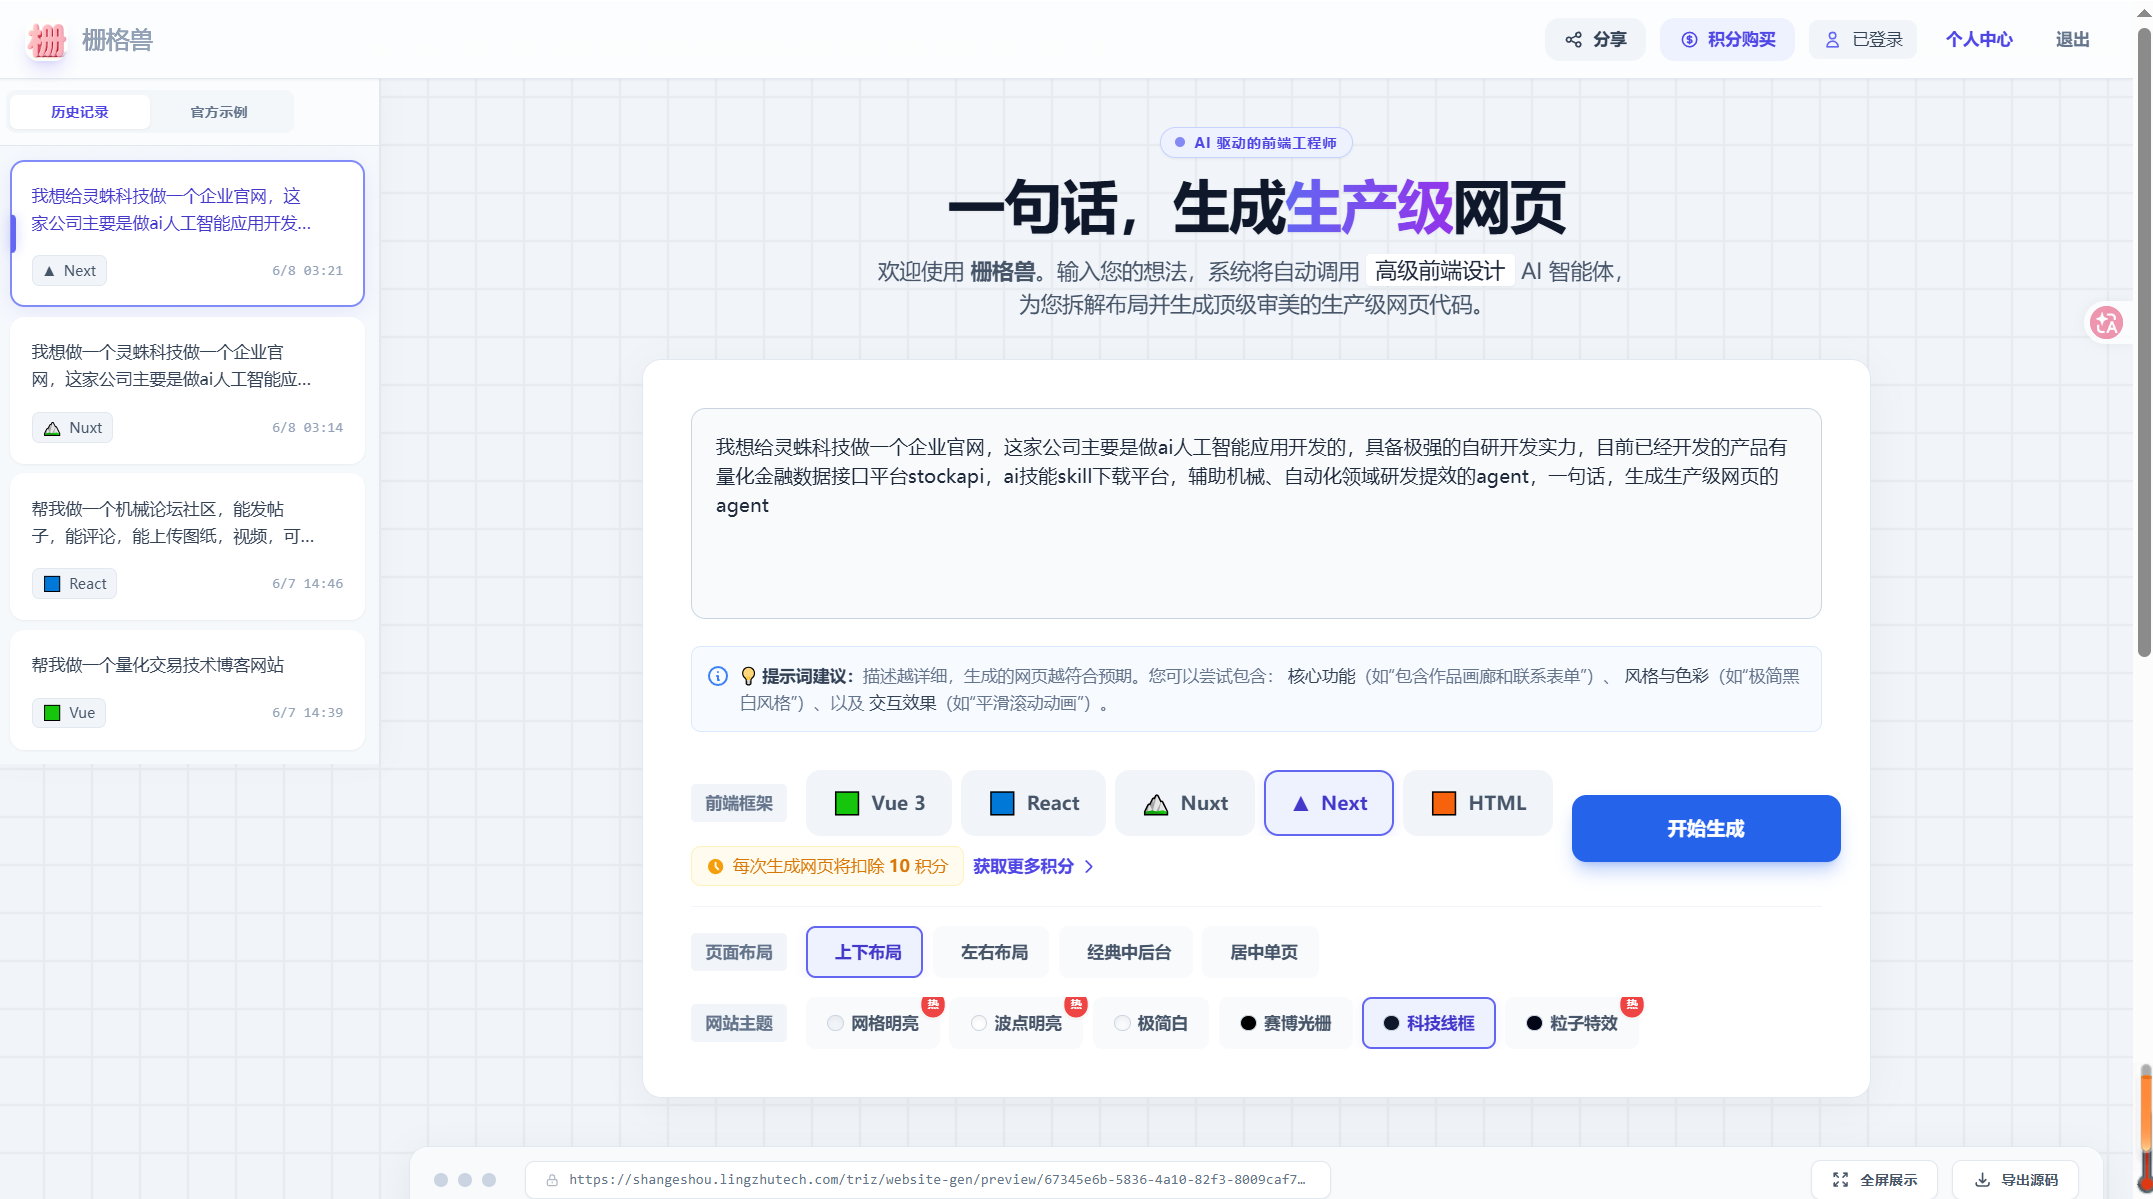This screenshot has height=1199, width=2153.
Task: Open the Nuxt history item 6/8 03:14
Action: click(x=187, y=390)
